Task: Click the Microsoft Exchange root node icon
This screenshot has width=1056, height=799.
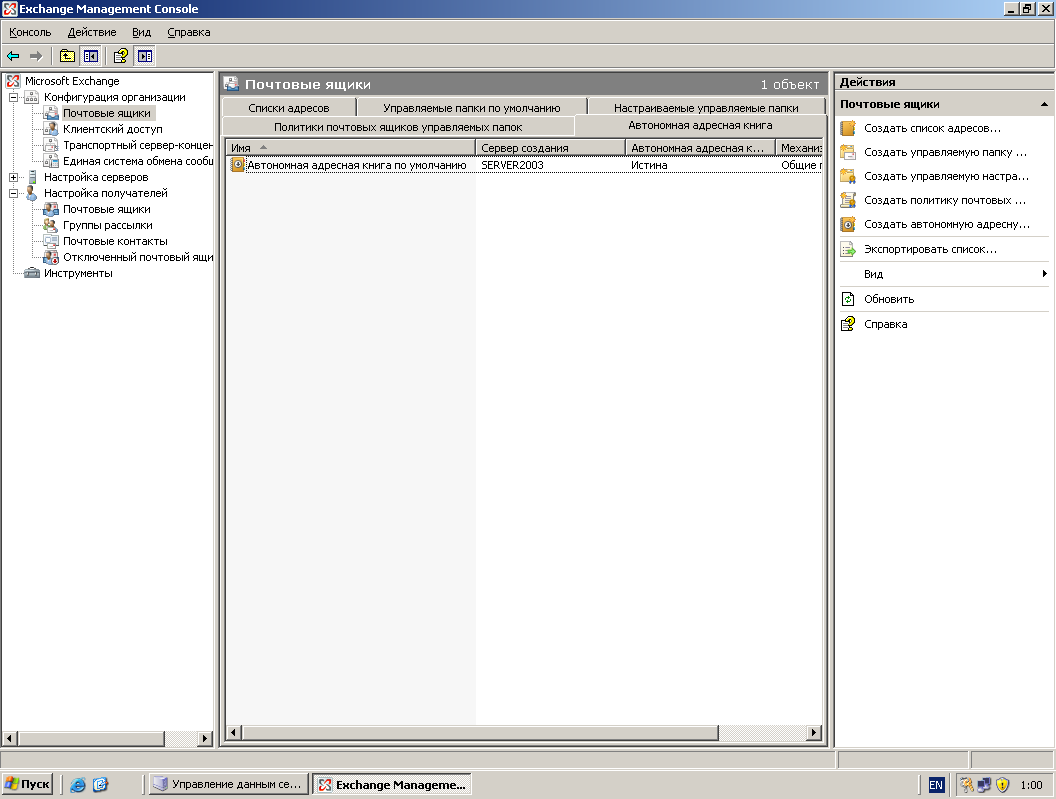Action: pyautogui.click(x=13, y=81)
